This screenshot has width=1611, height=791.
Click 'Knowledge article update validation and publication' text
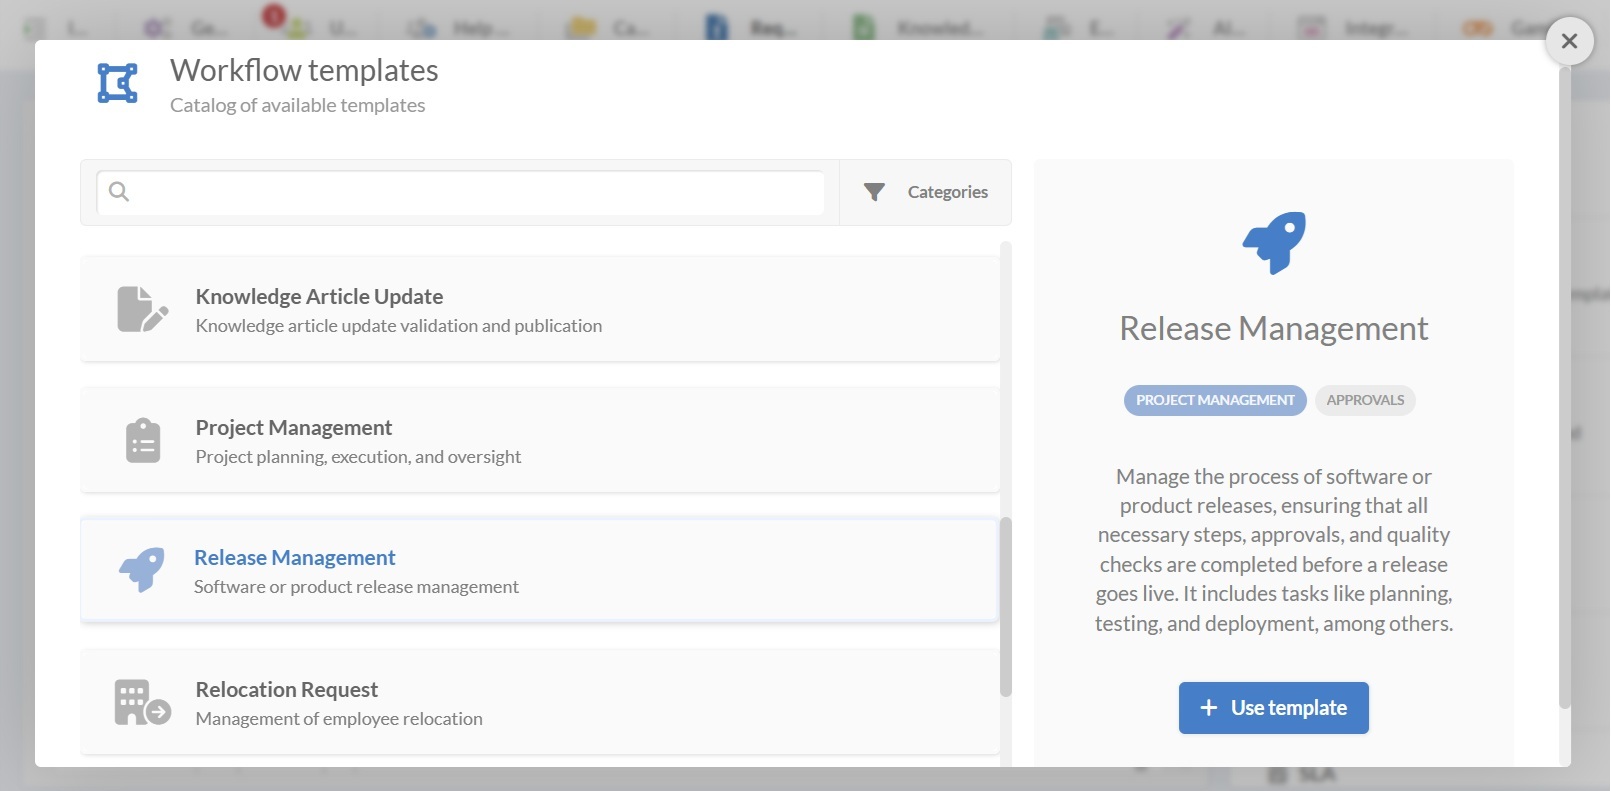[399, 326]
